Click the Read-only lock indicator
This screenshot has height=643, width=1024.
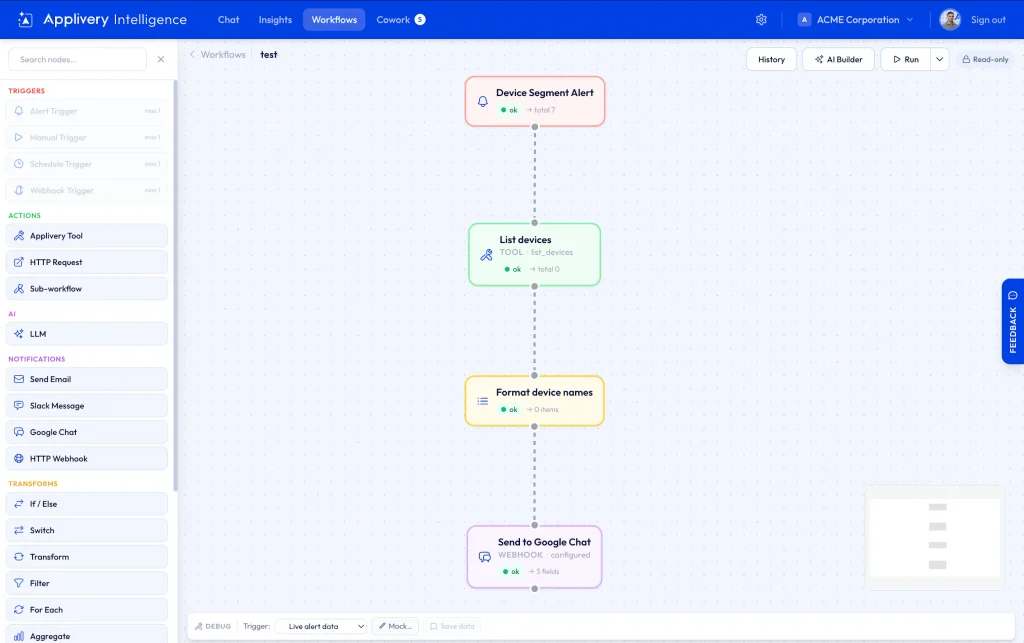tap(985, 59)
